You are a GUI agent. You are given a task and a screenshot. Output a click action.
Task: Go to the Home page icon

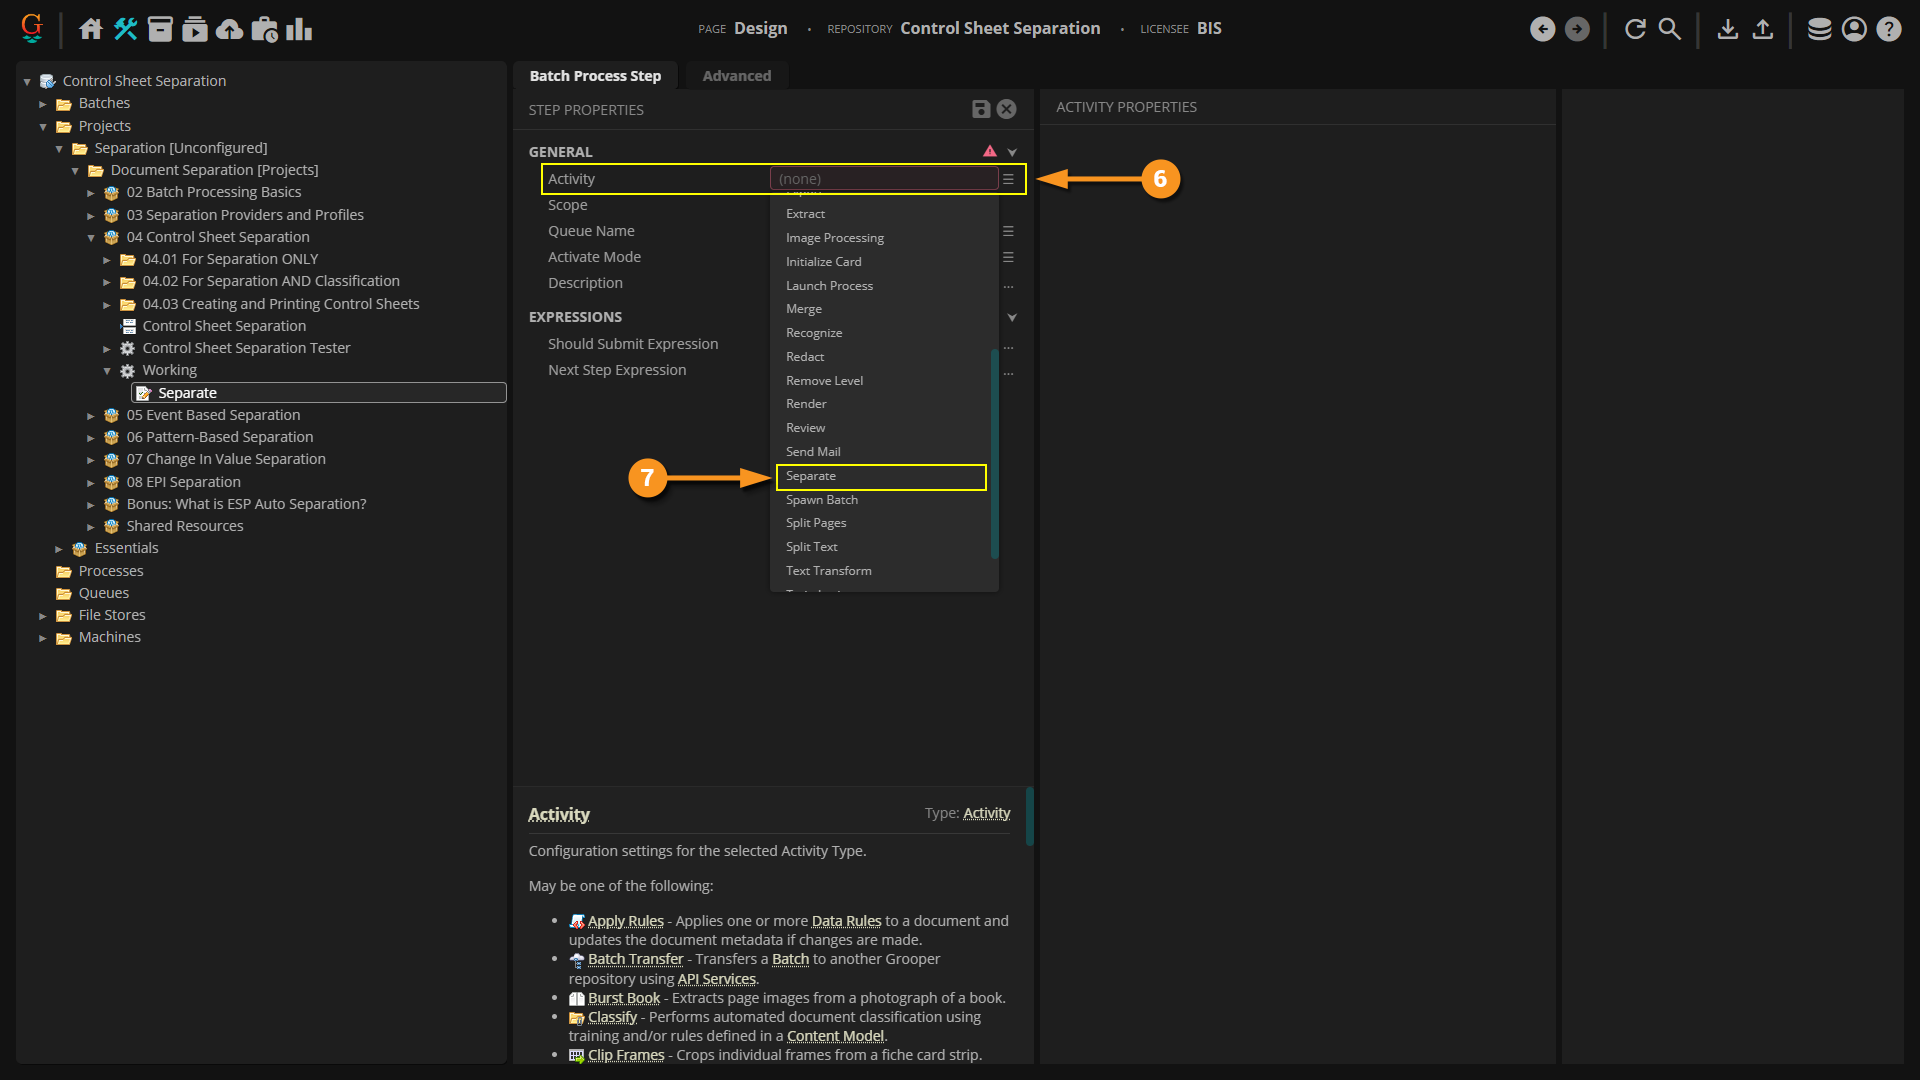tap(91, 29)
